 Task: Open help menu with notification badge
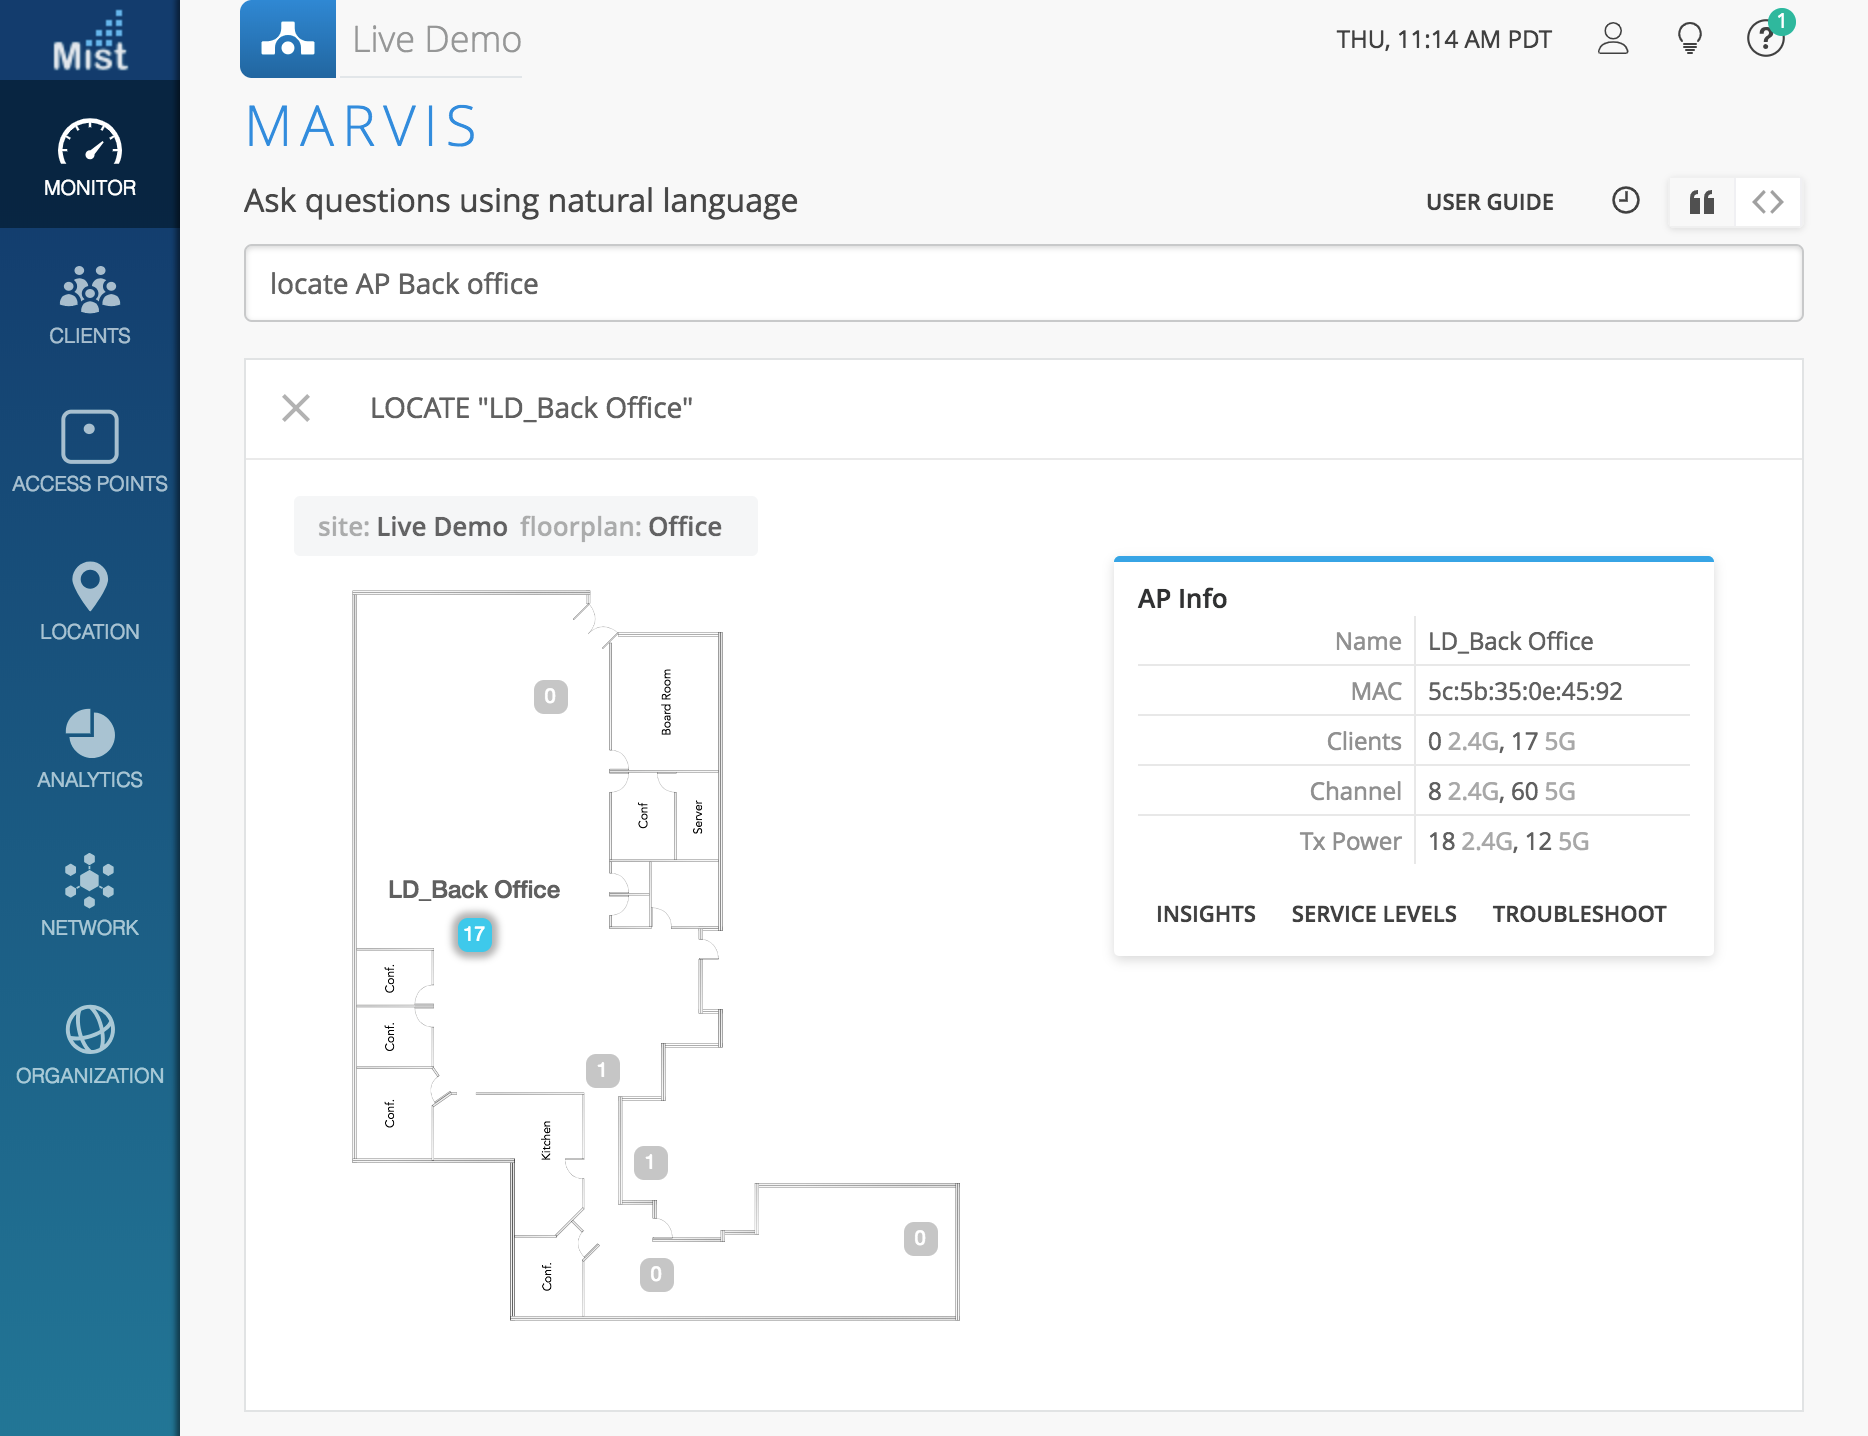click(1765, 39)
